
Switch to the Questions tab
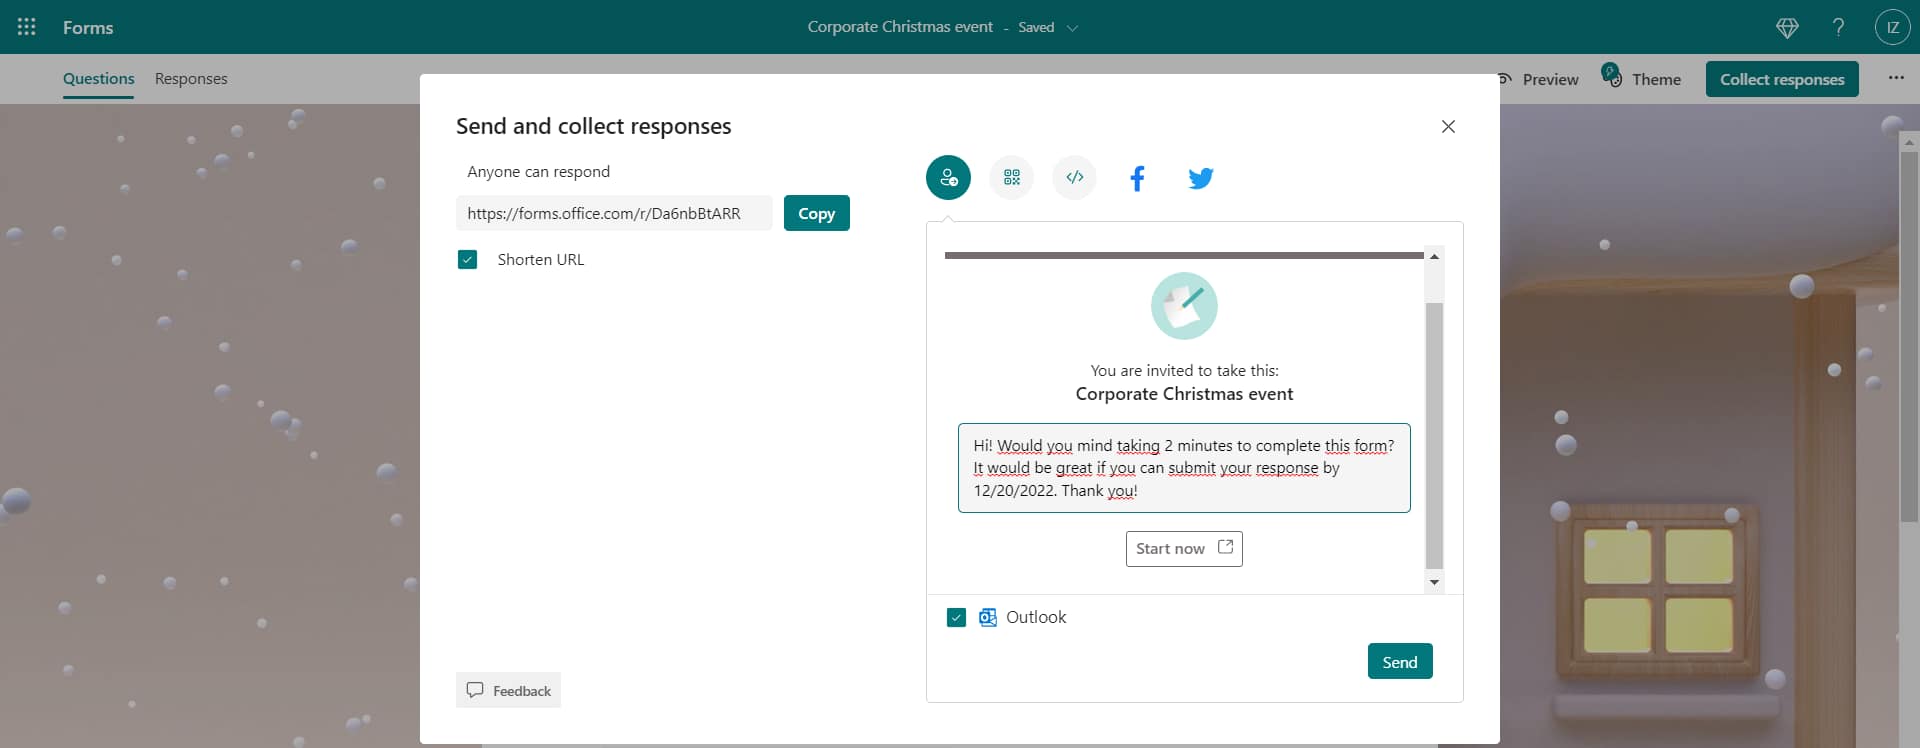(98, 79)
